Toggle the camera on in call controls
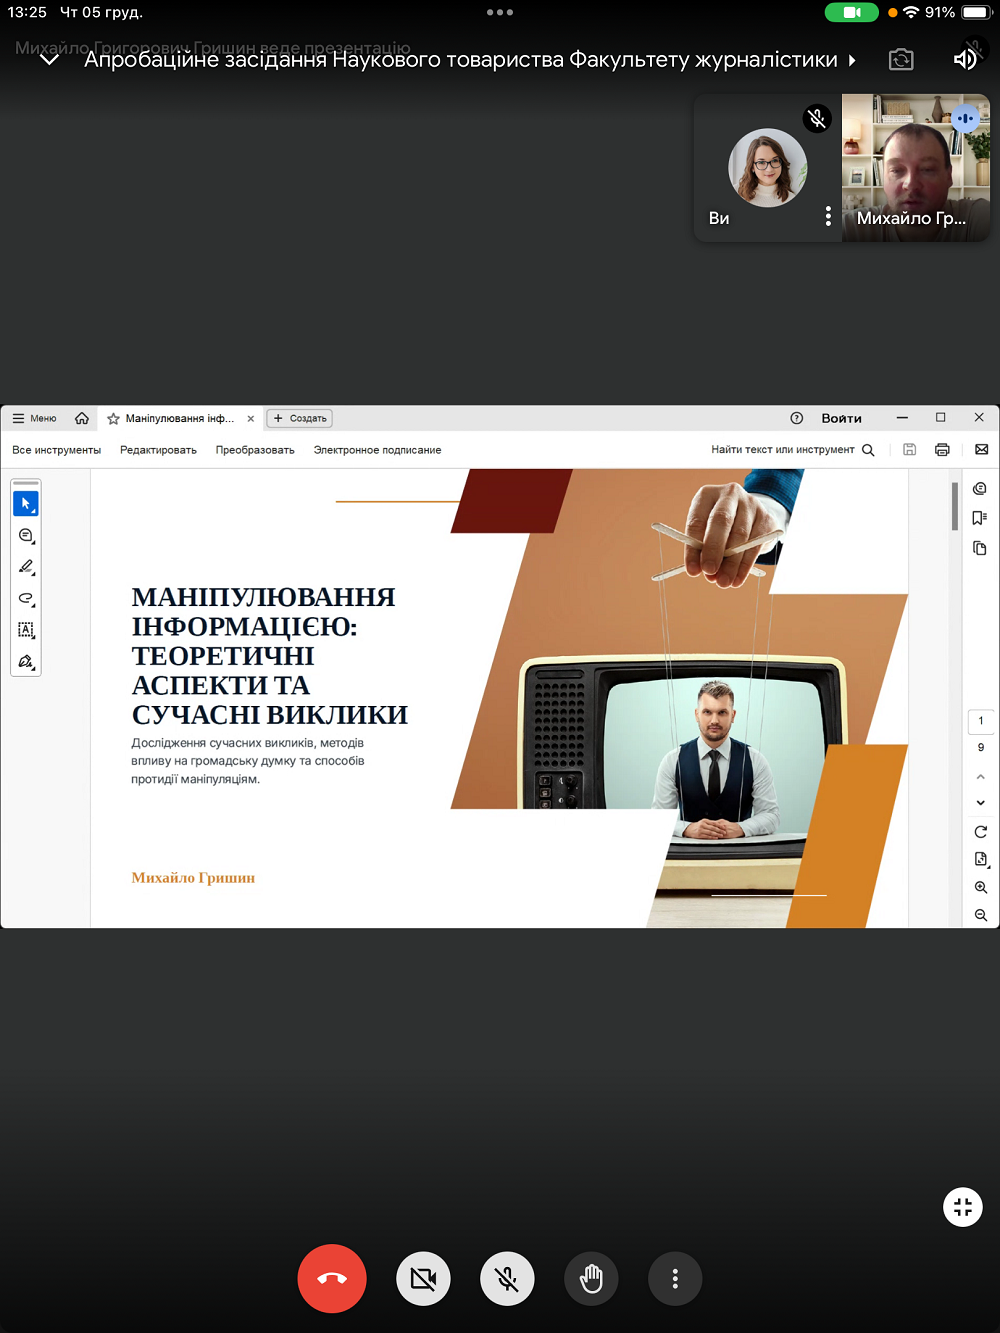Screen dimensions: 1000x1333 pos(423,1278)
